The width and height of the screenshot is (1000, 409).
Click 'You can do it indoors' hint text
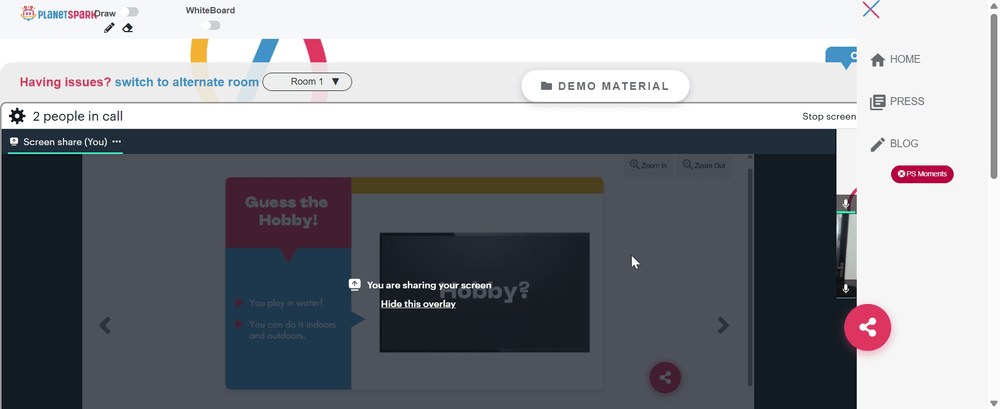coord(292,330)
